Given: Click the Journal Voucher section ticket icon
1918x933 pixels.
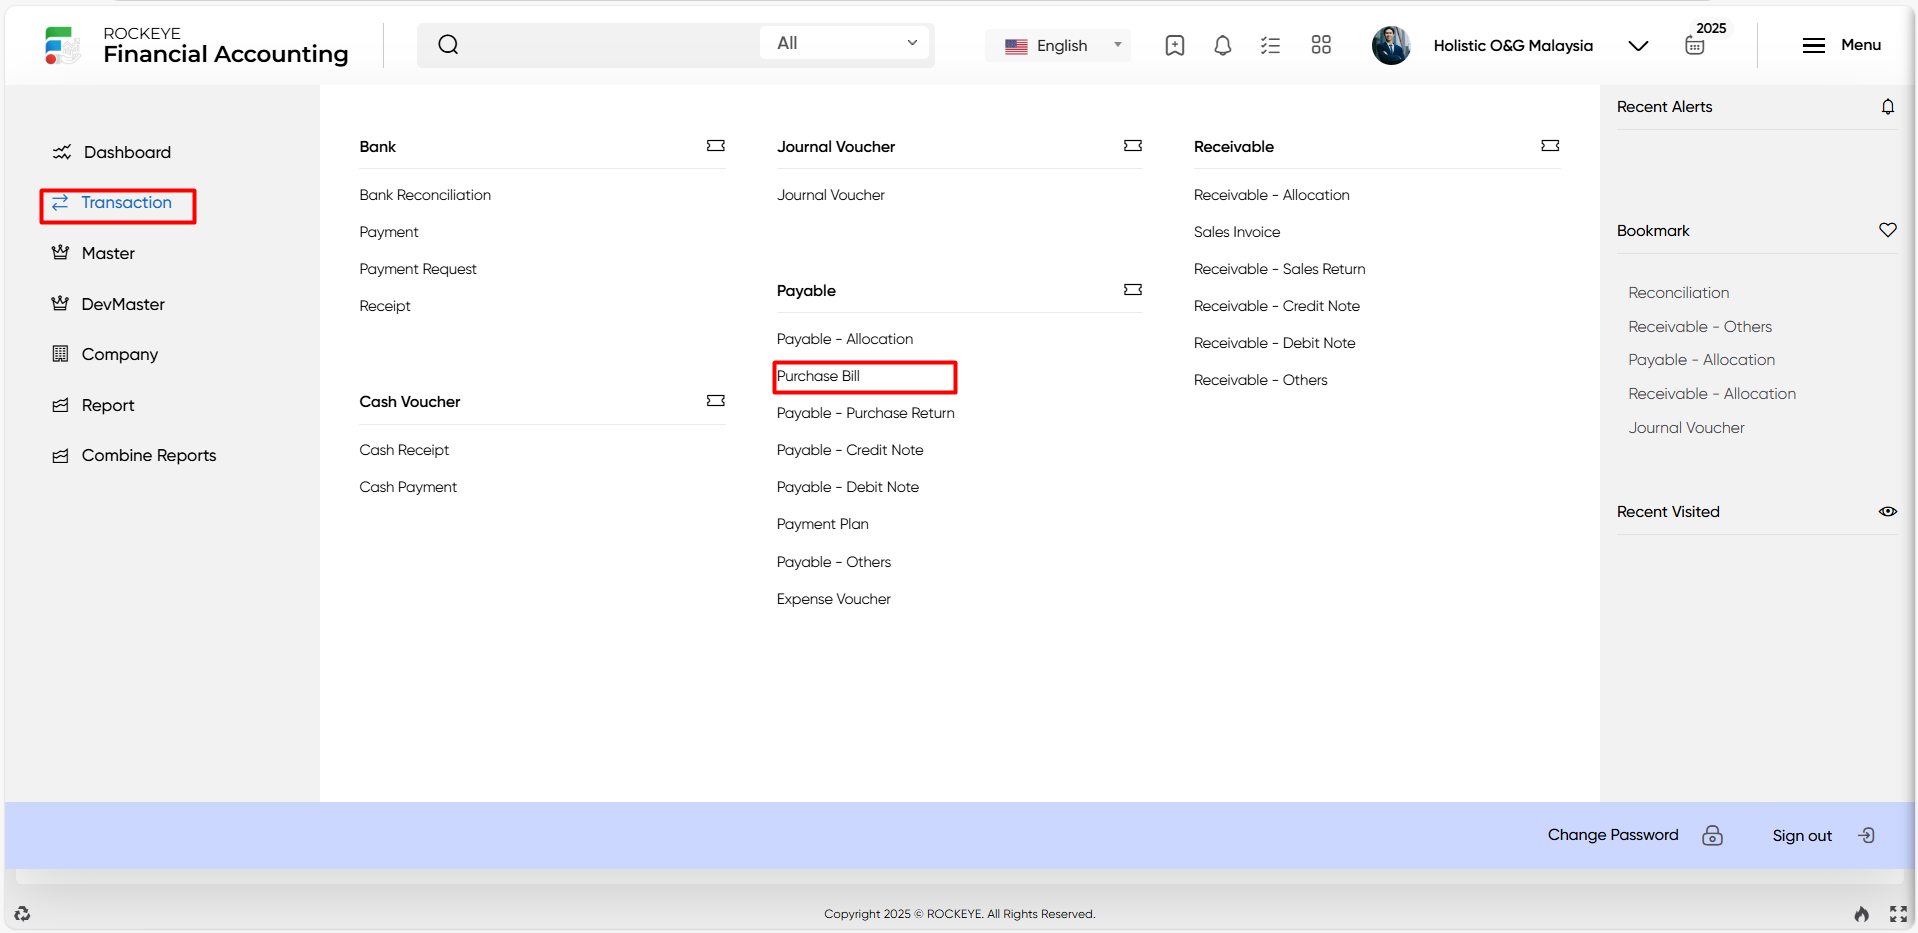Looking at the screenshot, I should pyautogui.click(x=1133, y=146).
